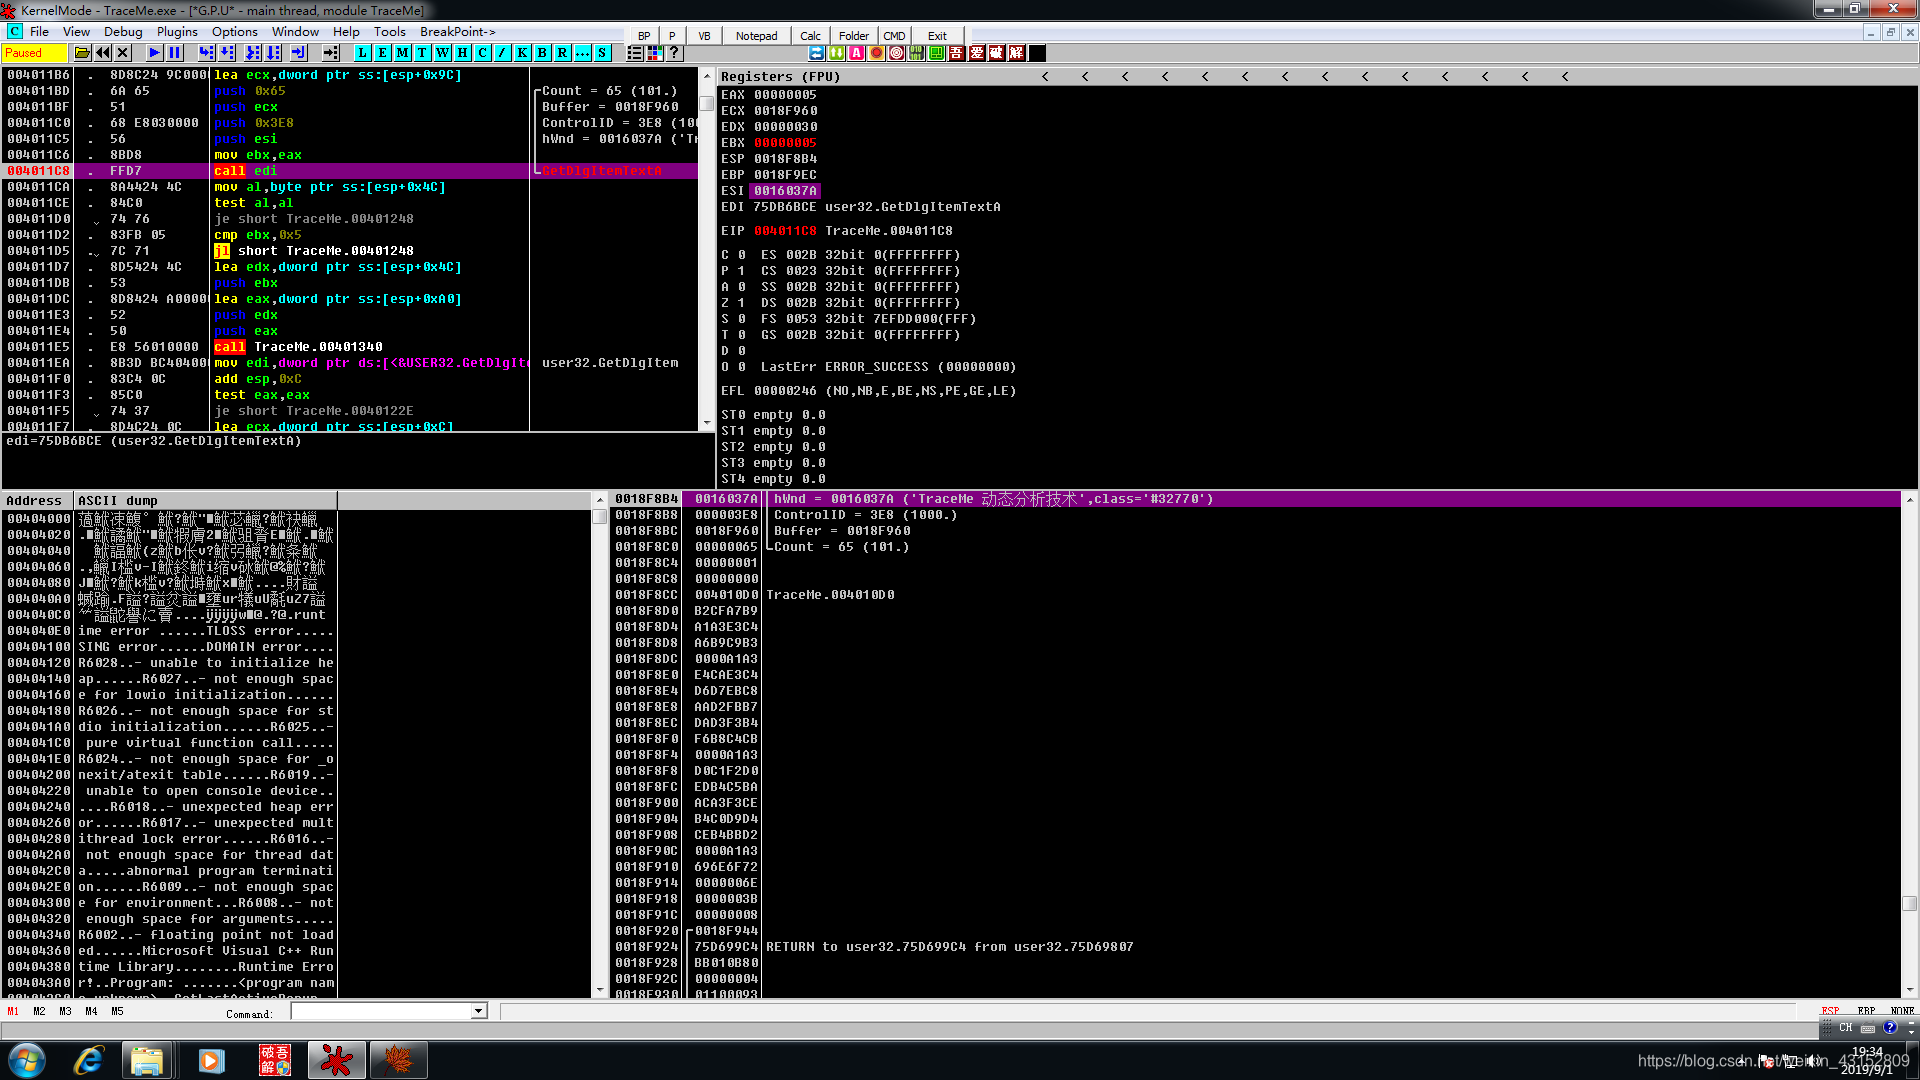
Task: Open debugging options list icon
Action: tap(635, 53)
